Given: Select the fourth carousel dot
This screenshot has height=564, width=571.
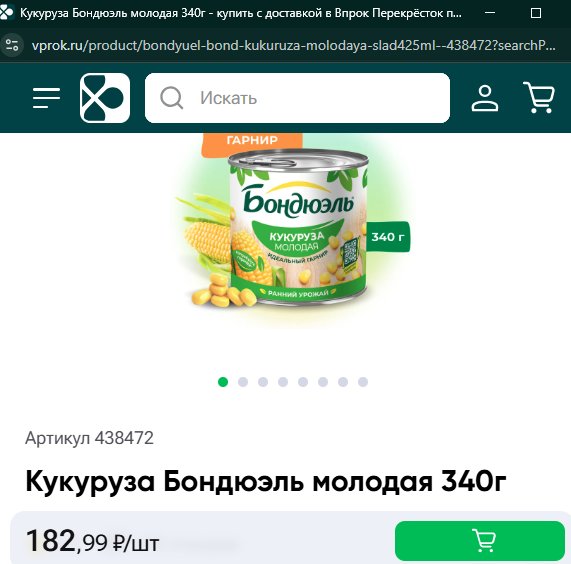Looking at the screenshot, I should pos(283,382).
